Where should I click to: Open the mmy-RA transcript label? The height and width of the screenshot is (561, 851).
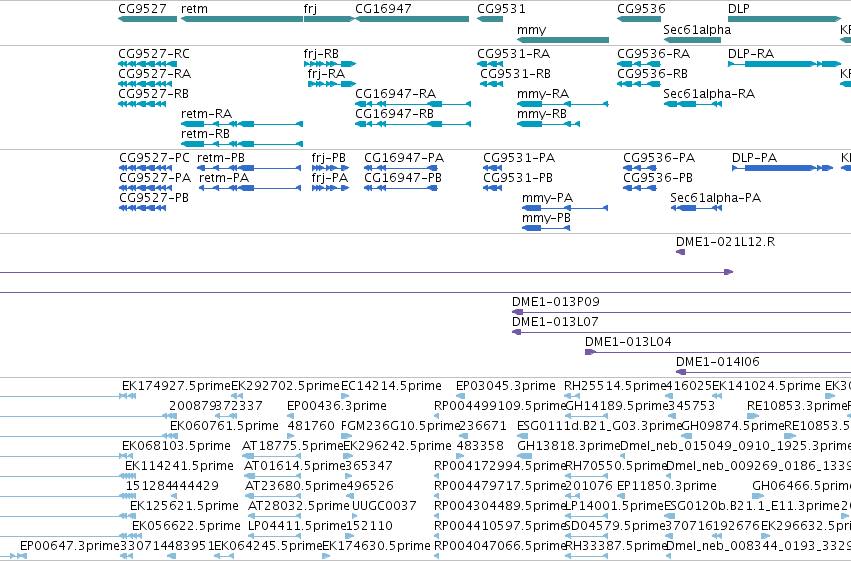pos(543,94)
